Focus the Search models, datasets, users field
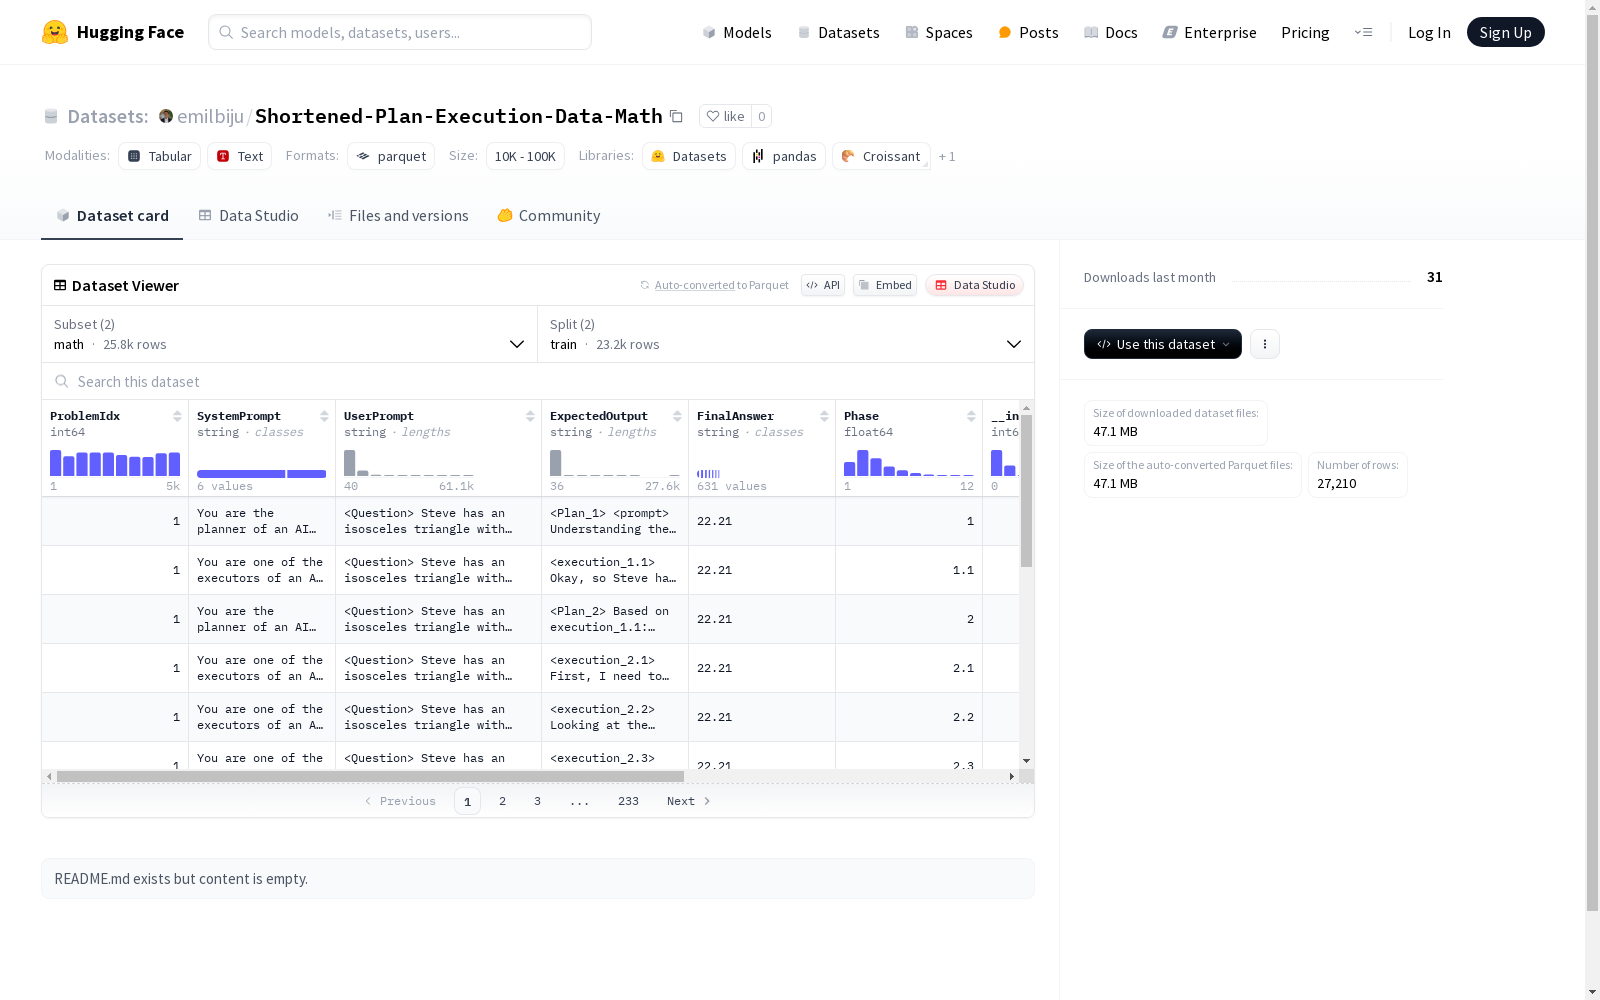Image resolution: width=1600 pixels, height=1000 pixels. click(400, 32)
